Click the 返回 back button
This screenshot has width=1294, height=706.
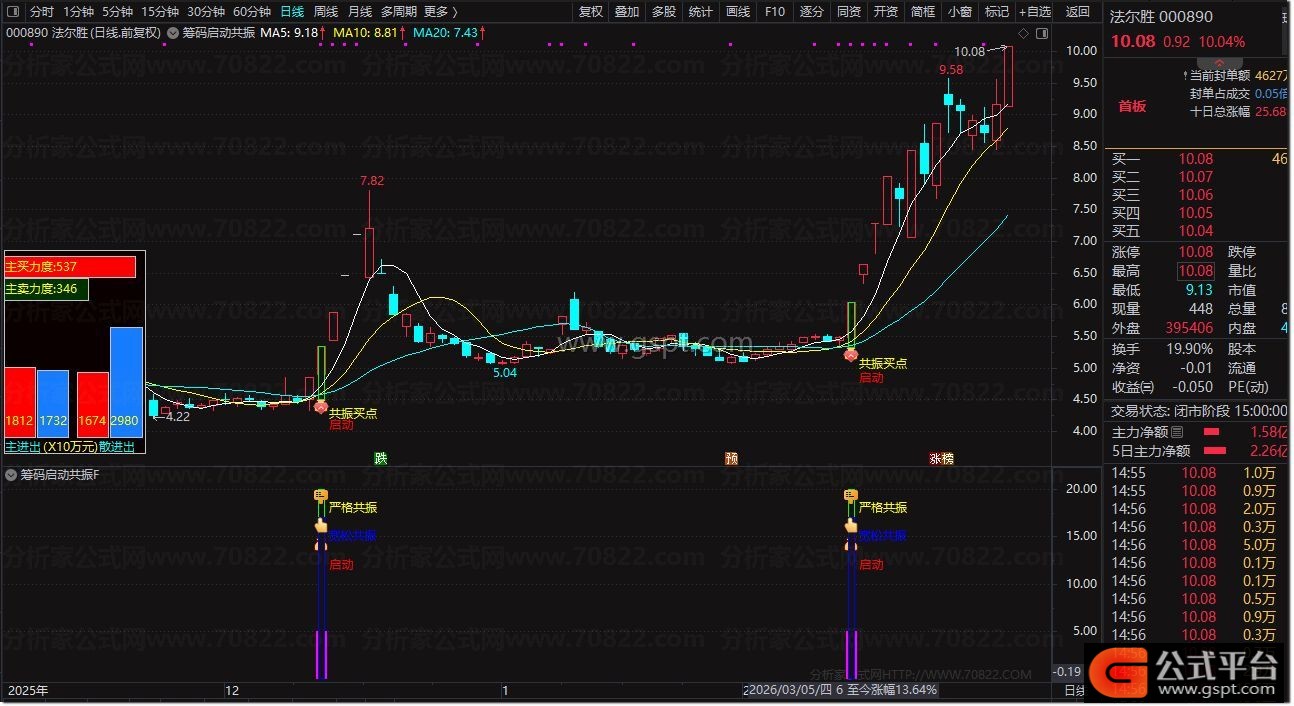1078,12
